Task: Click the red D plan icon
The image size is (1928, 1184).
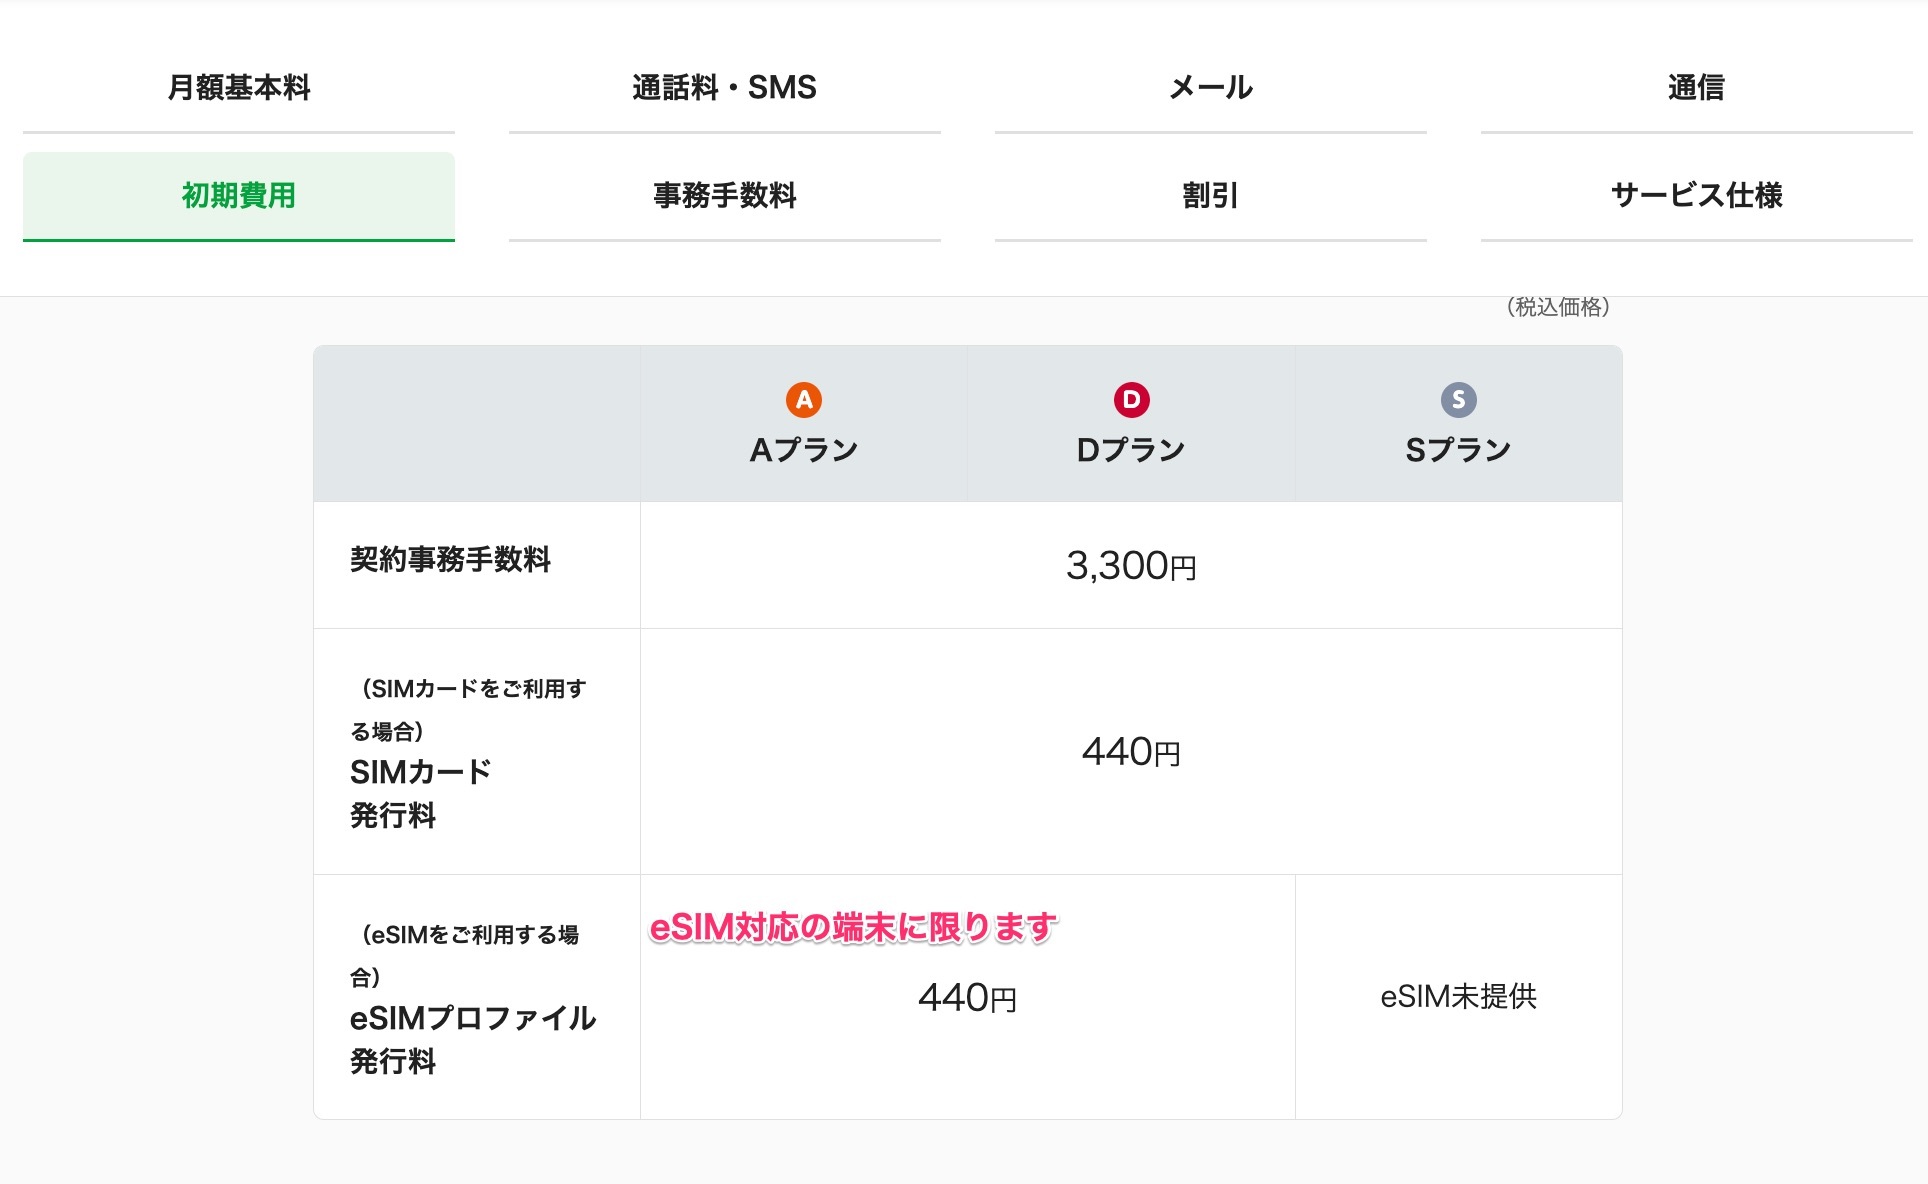Action: [1131, 400]
